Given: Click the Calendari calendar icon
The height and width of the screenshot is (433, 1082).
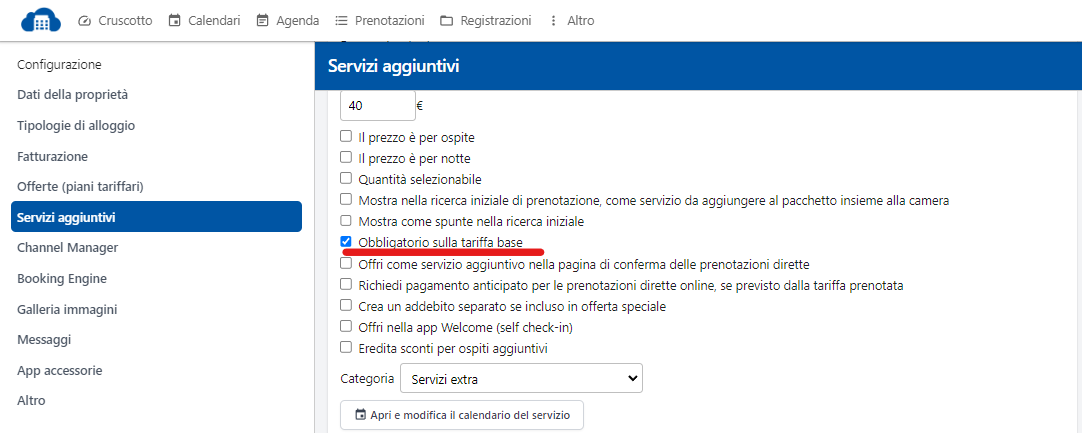Looking at the screenshot, I should coord(175,21).
